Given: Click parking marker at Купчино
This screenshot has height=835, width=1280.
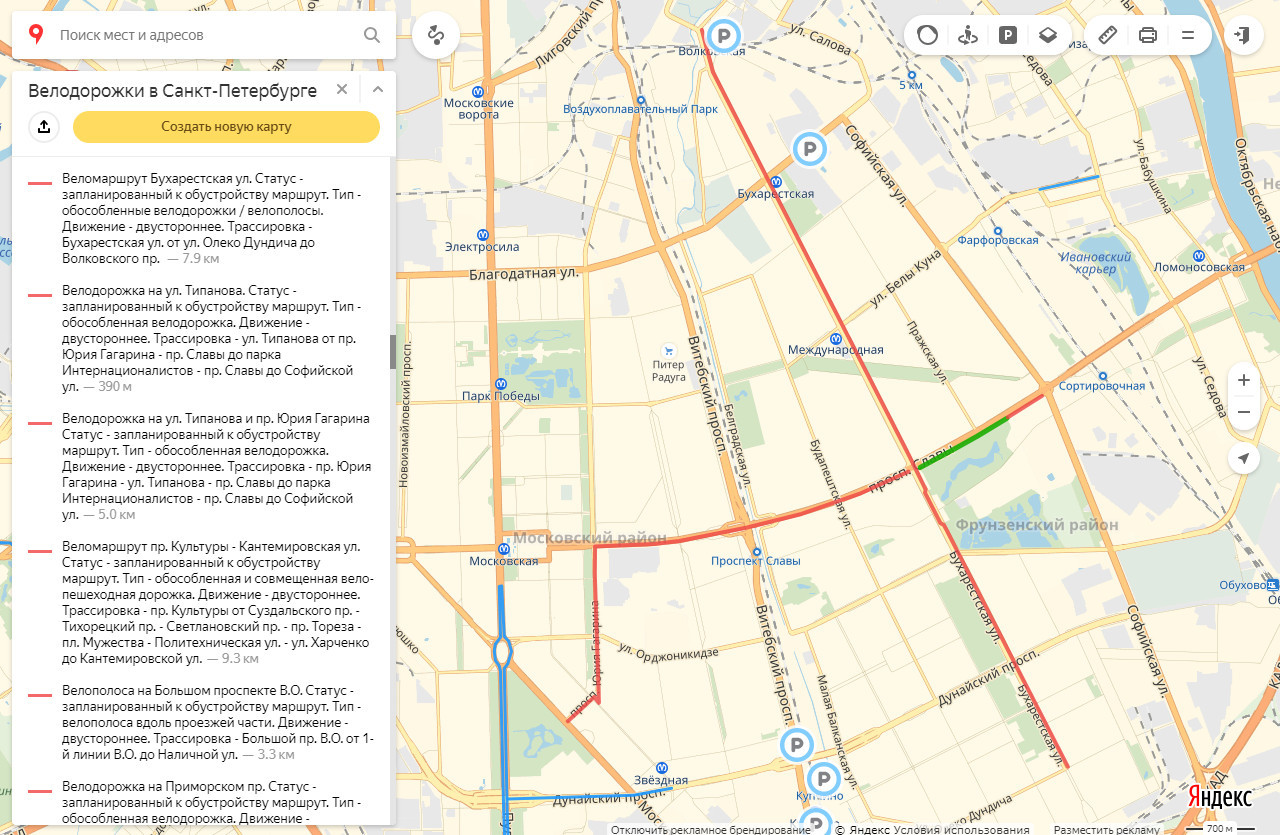Looking at the screenshot, I should (x=824, y=780).
